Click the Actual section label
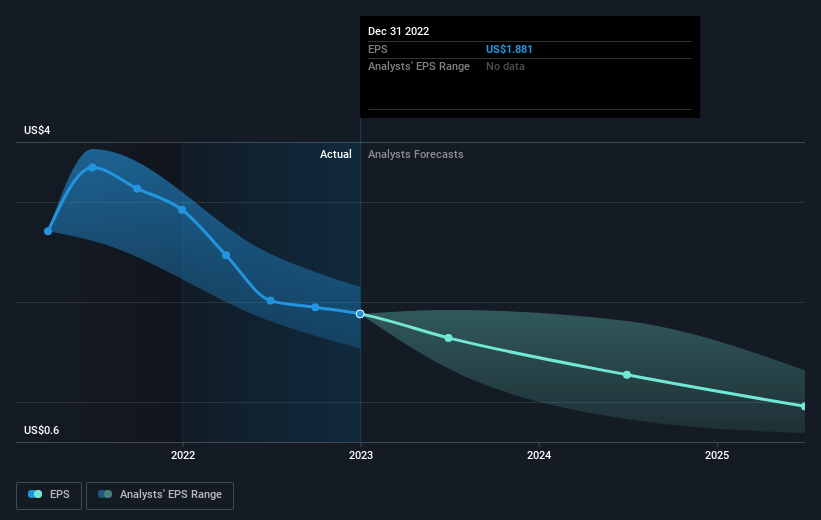Screen dimensions: 821x520 point(336,154)
